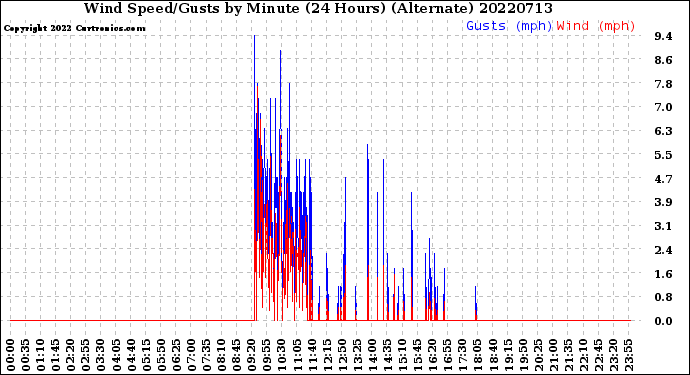
Task: Click the 13:25 time axis label
Action: 357,355
